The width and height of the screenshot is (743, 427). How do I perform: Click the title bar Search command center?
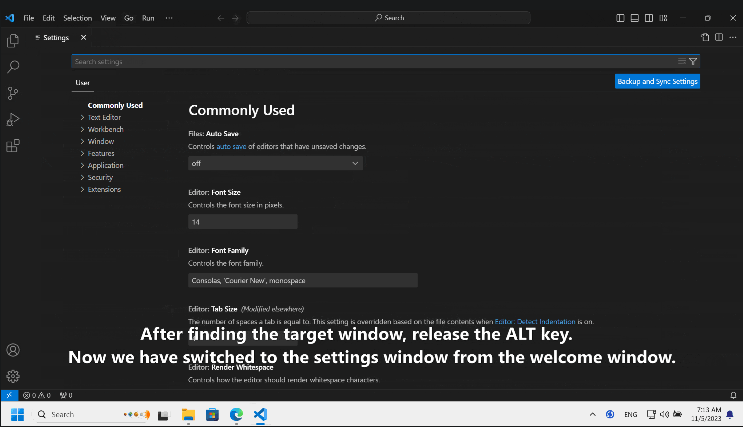click(389, 18)
